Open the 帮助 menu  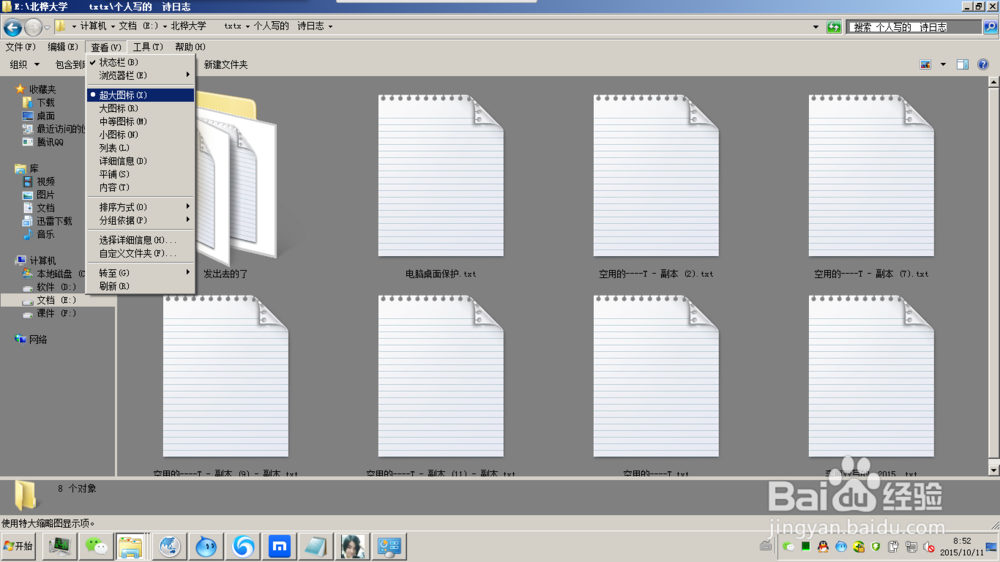(190, 47)
